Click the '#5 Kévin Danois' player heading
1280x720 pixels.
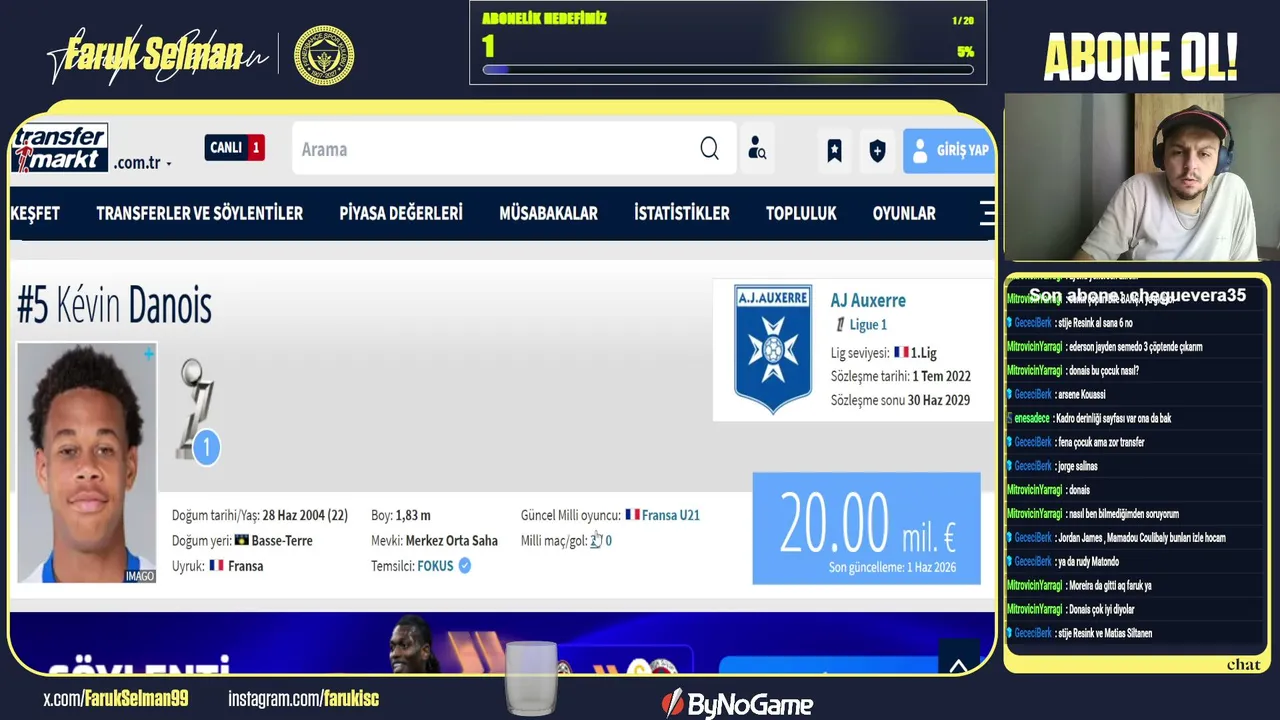tap(114, 305)
